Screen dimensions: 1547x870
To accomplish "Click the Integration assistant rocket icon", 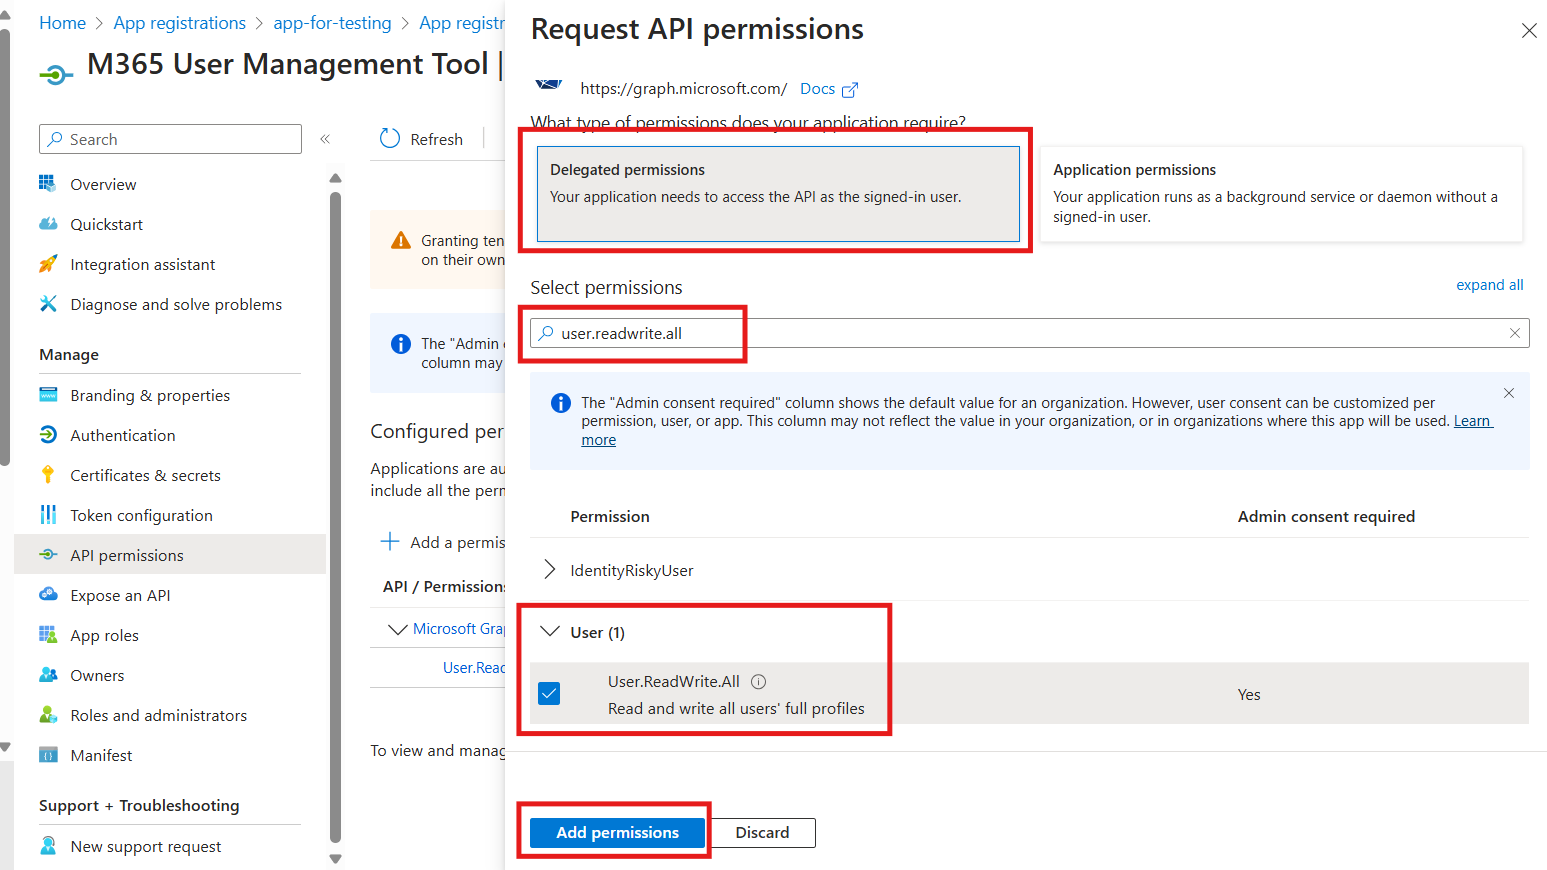I will 47,264.
